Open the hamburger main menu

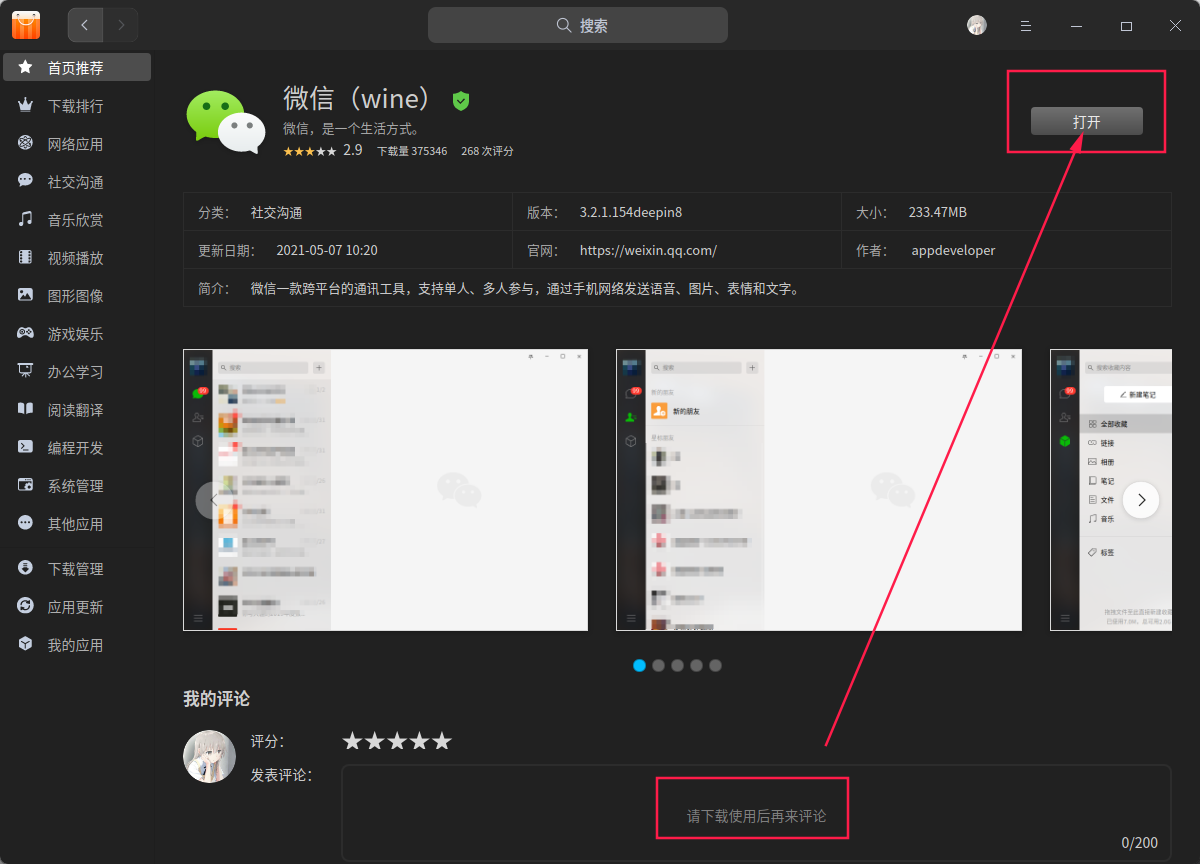(1025, 25)
